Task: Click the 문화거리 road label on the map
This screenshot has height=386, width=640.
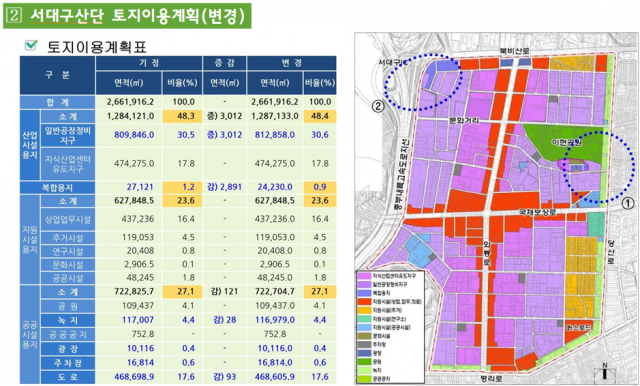Action: point(464,120)
